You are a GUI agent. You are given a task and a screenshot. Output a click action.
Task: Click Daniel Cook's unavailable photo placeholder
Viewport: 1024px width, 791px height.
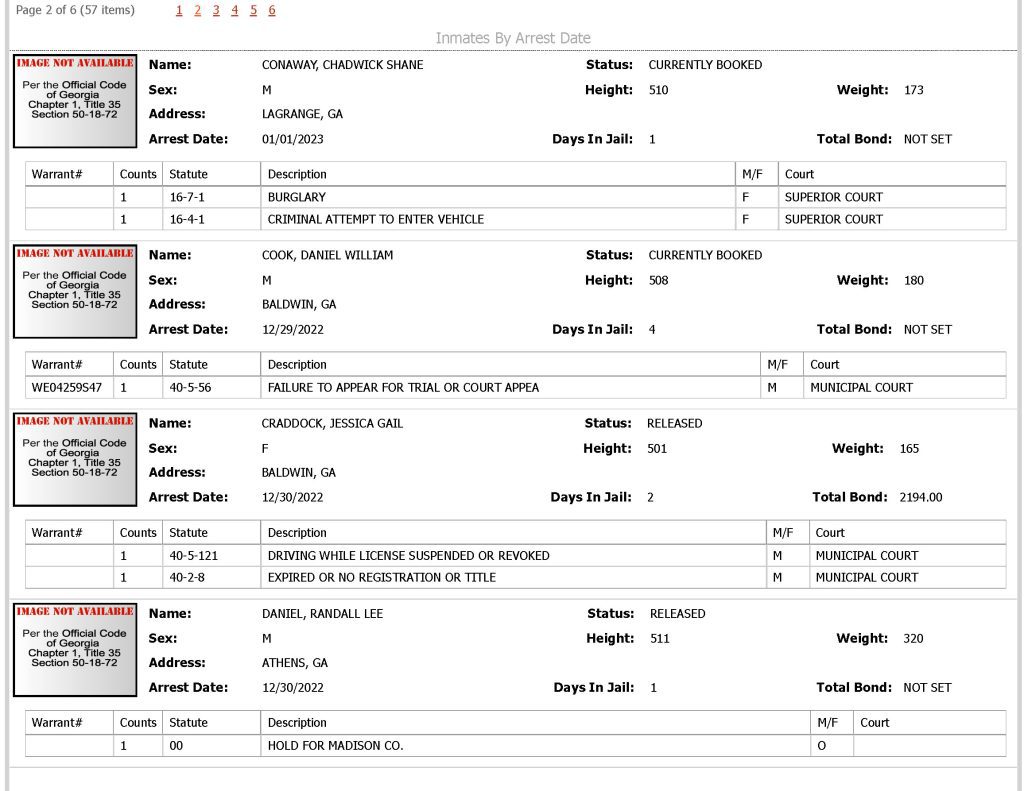75,291
